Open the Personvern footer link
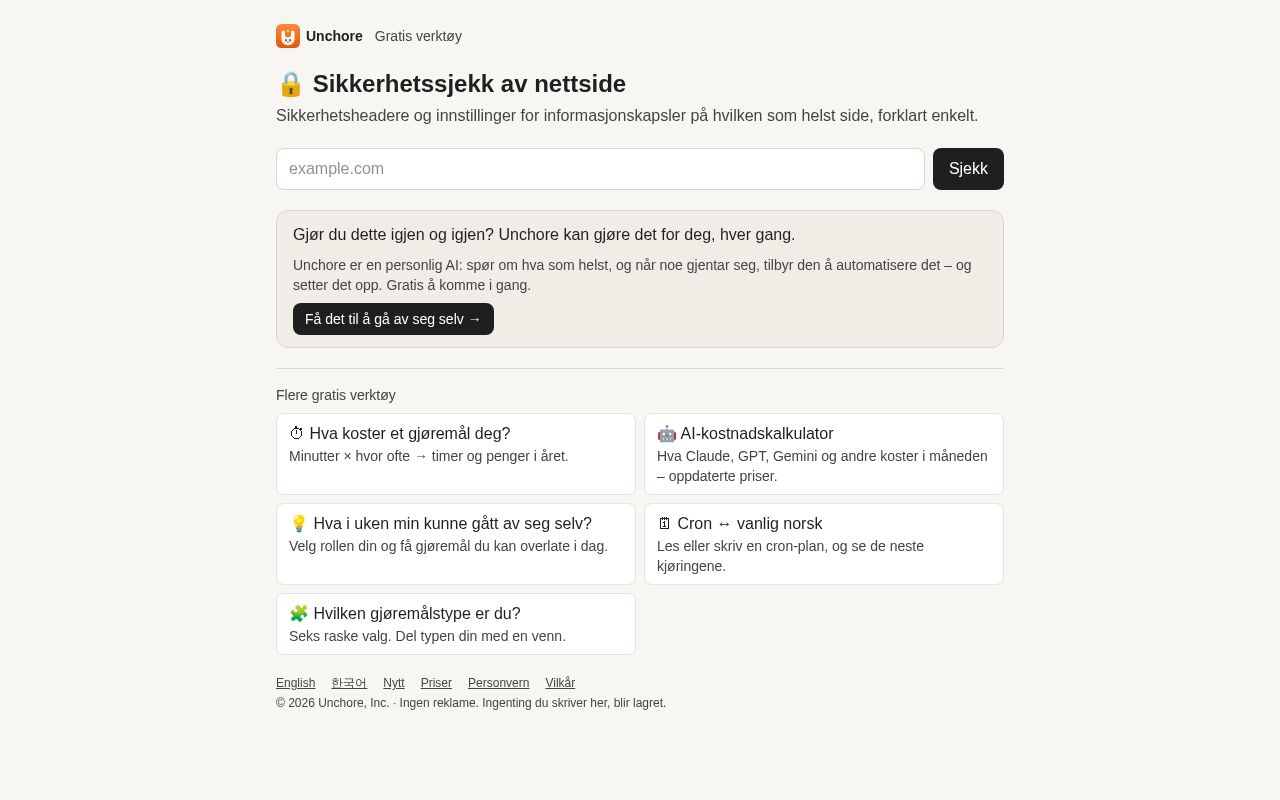 point(498,683)
